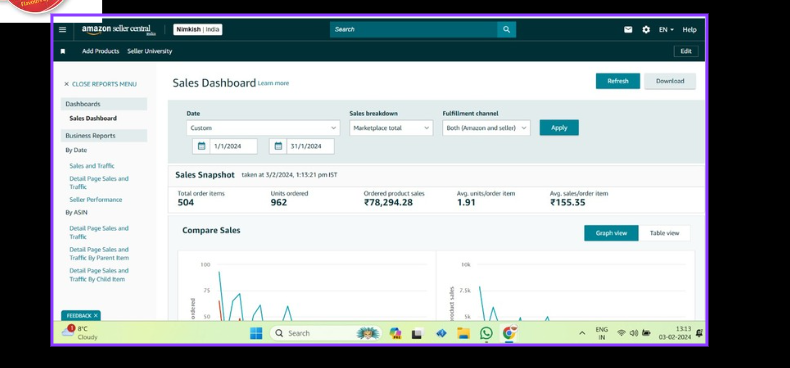
Task: Click the Windows taskbar Search box
Action: click(x=325, y=333)
